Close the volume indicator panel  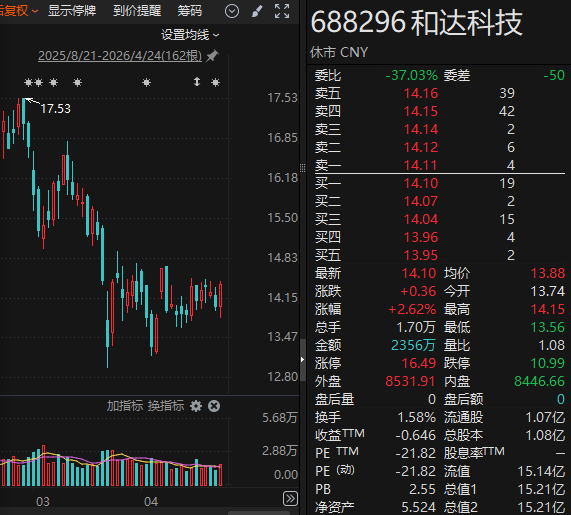pyautogui.click(x=214, y=406)
